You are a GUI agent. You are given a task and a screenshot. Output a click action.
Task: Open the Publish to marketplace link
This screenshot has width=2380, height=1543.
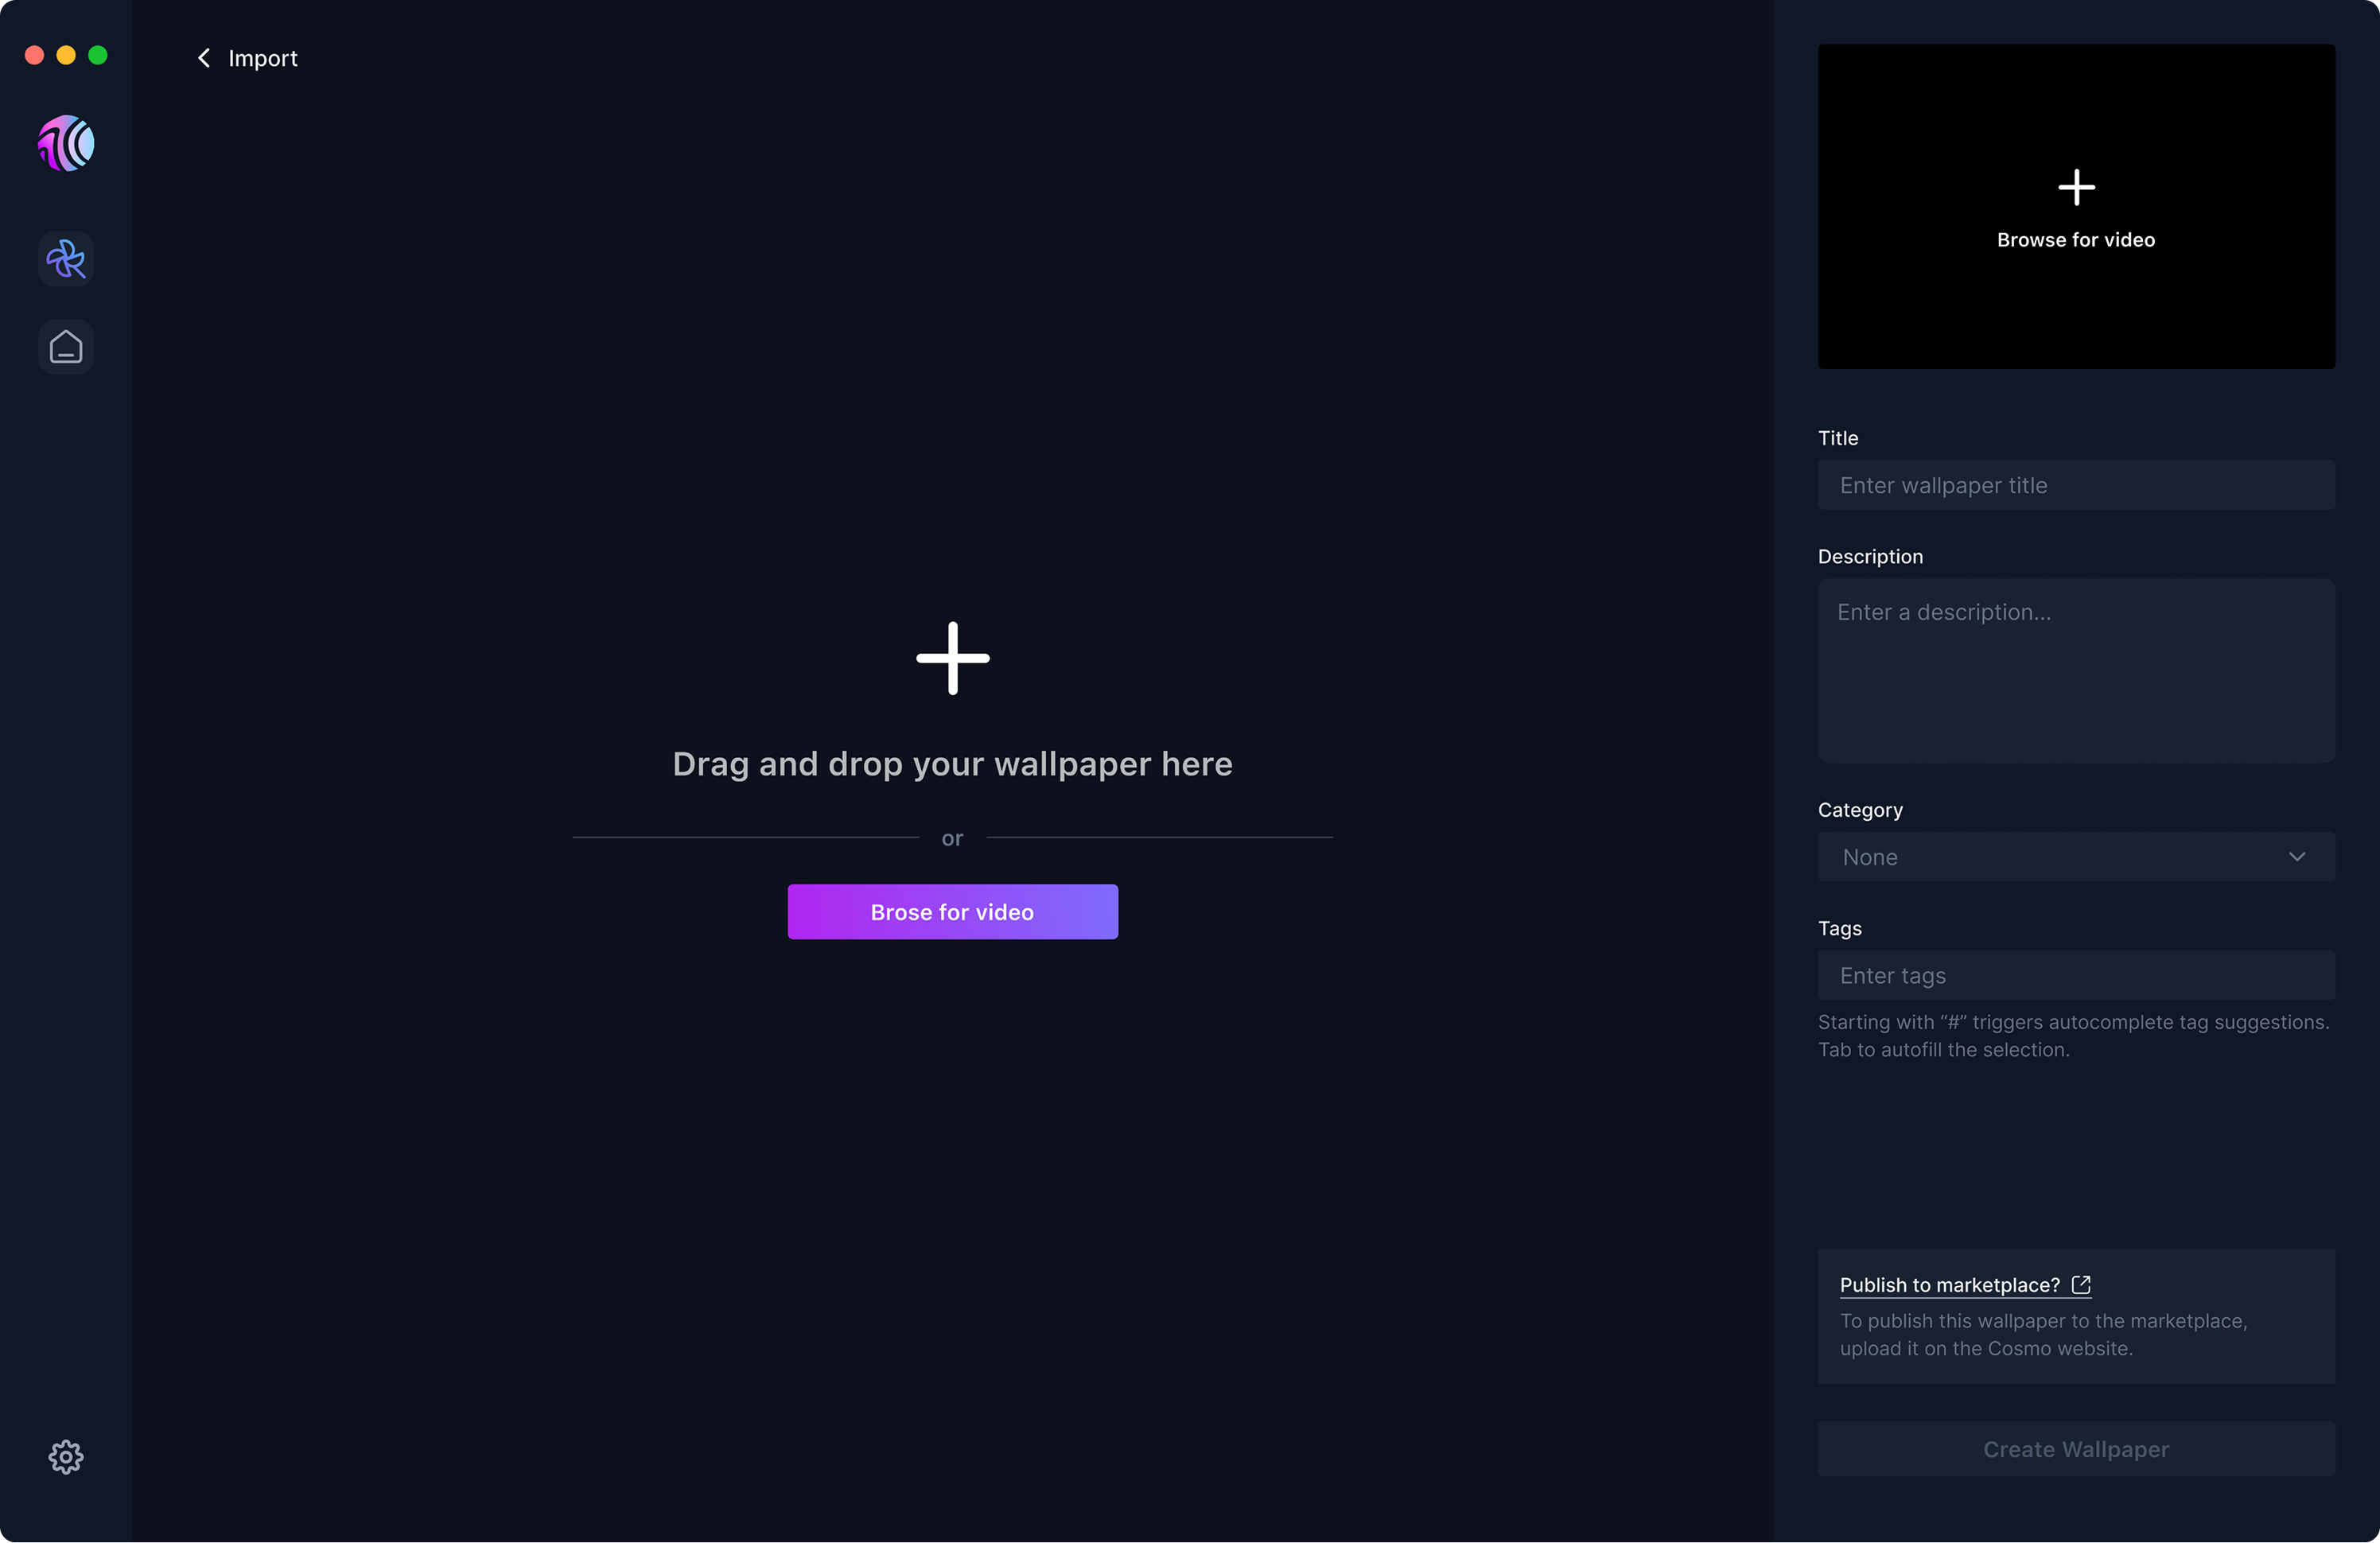1949,1285
